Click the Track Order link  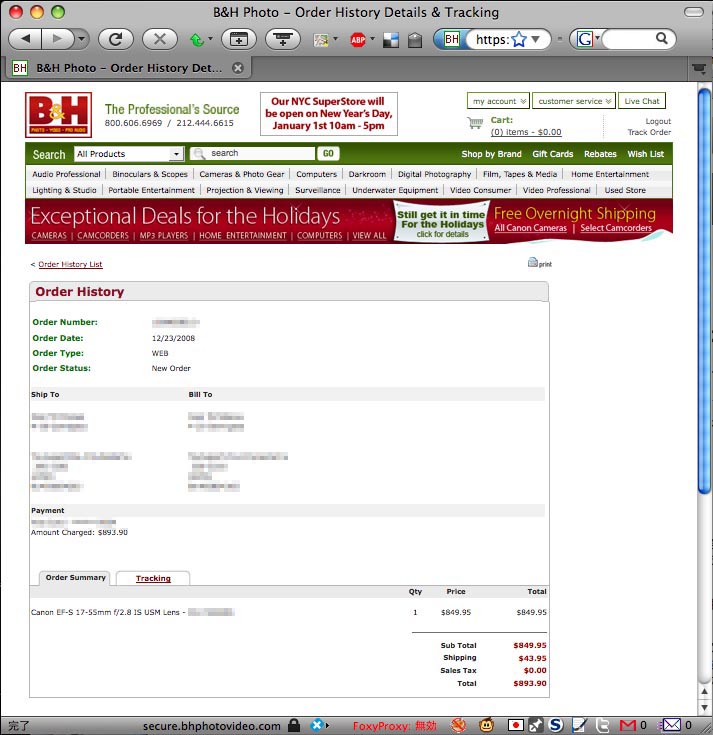tap(649, 132)
